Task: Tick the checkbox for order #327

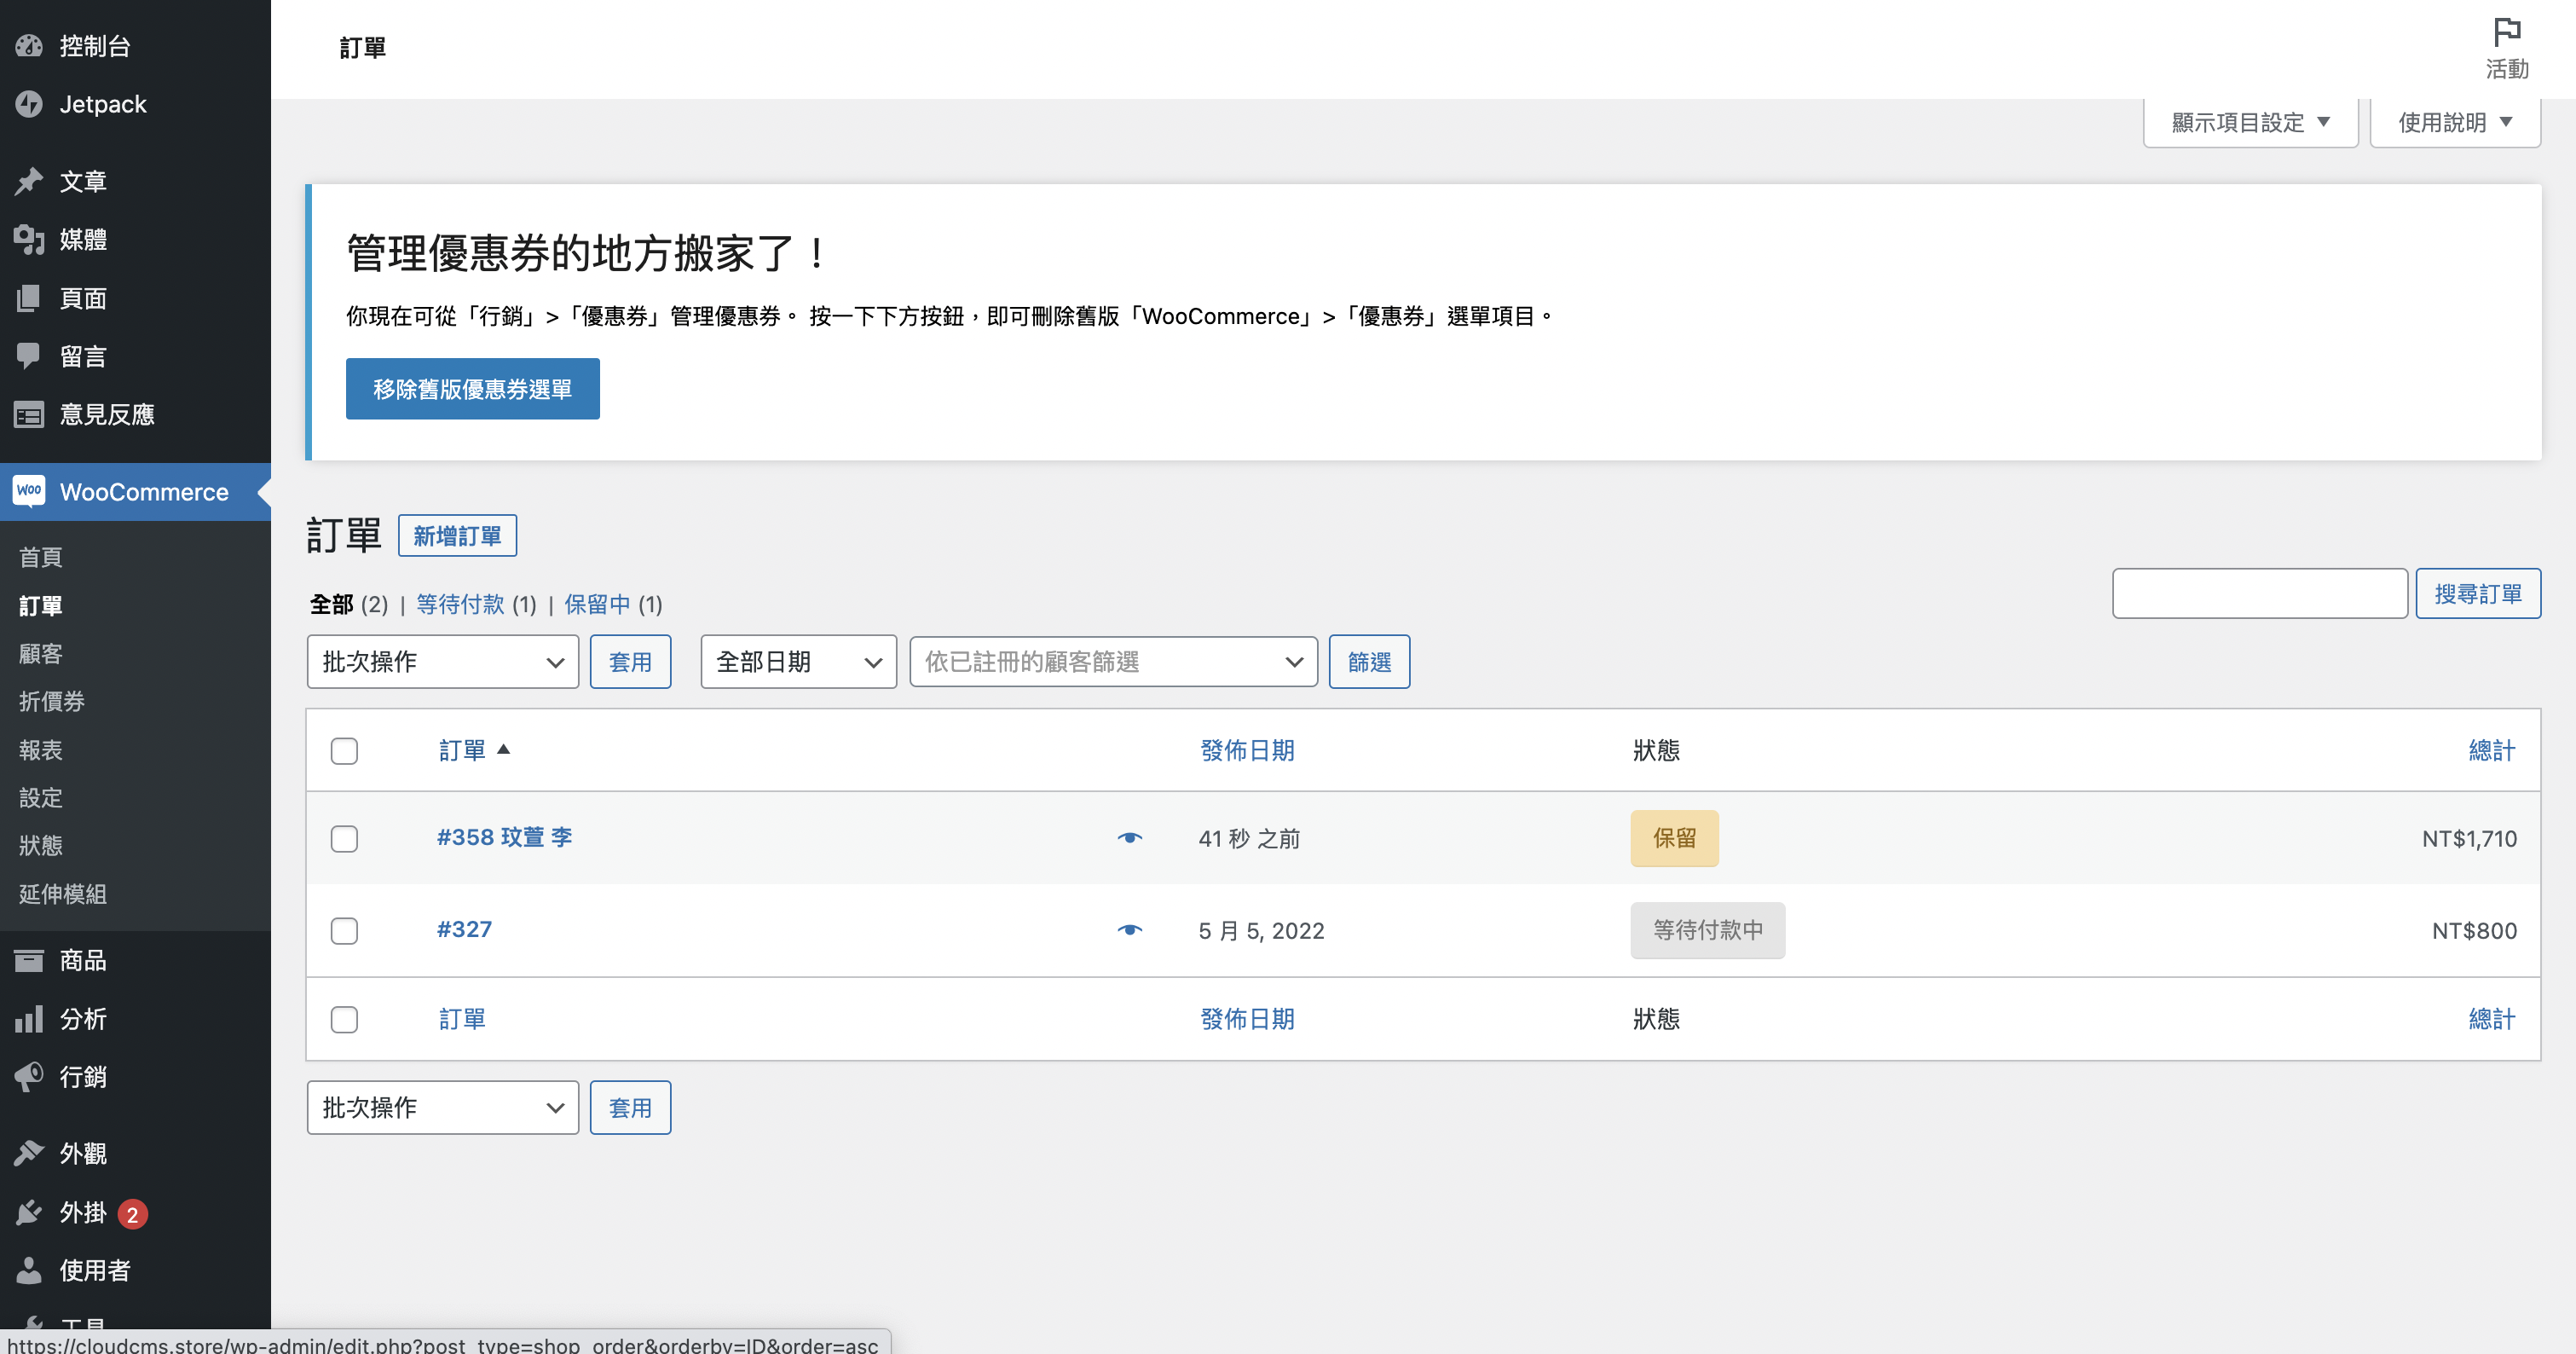Action: (x=344, y=931)
